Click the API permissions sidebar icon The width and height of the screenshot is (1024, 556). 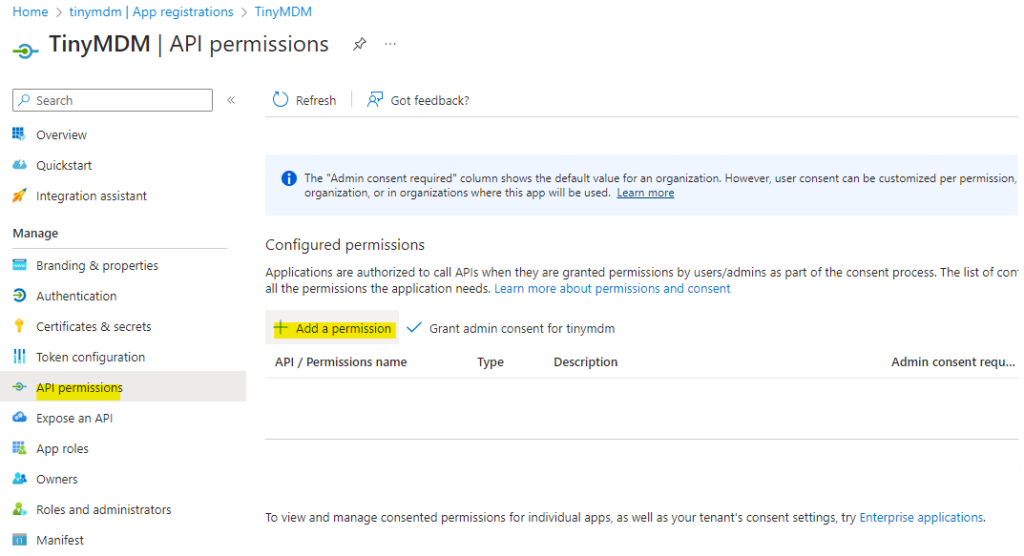[x=19, y=387]
